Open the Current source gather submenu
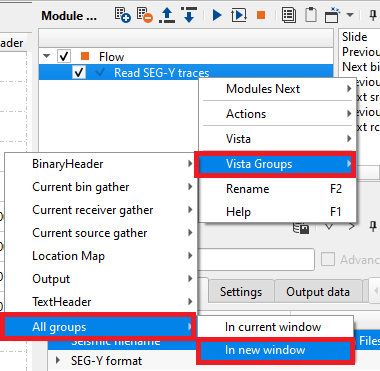 click(x=101, y=233)
